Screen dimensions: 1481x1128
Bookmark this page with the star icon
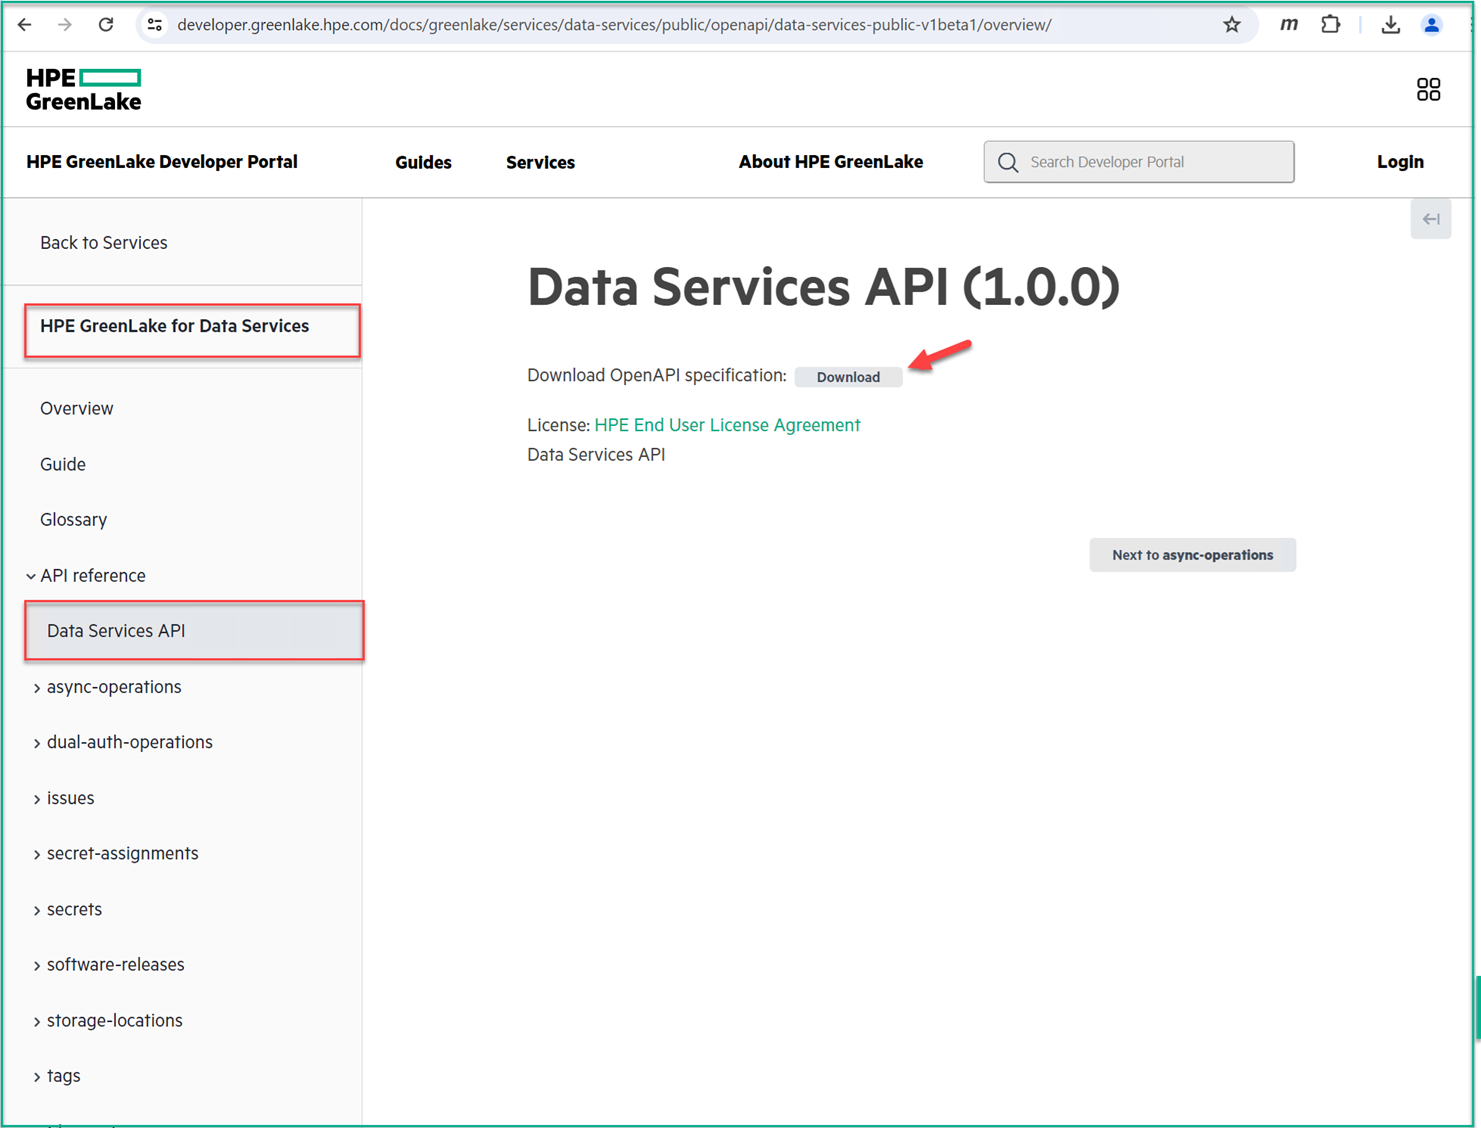click(1232, 25)
